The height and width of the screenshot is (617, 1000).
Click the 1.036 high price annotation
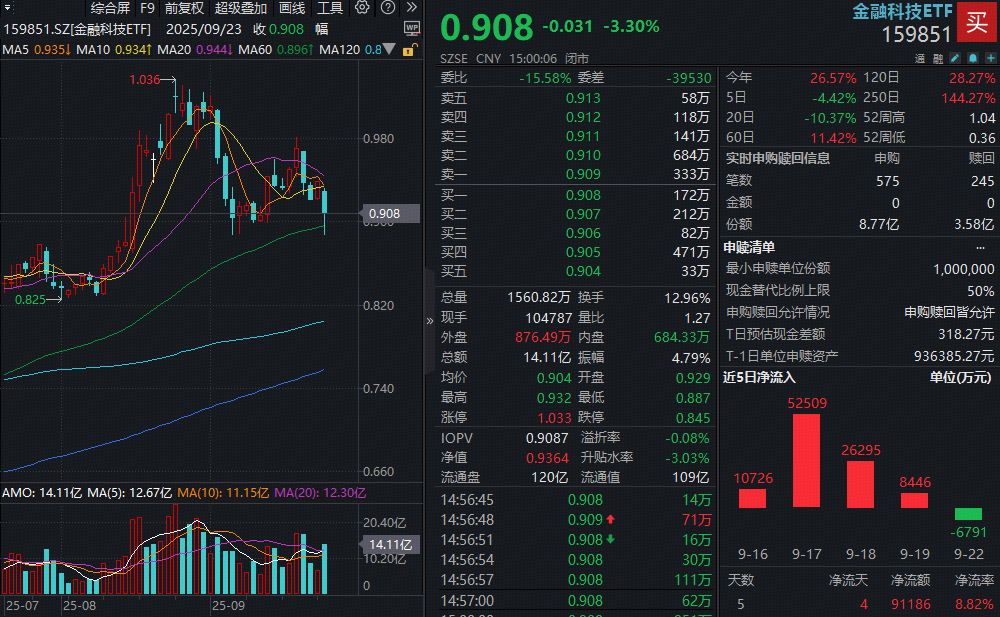coord(145,80)
